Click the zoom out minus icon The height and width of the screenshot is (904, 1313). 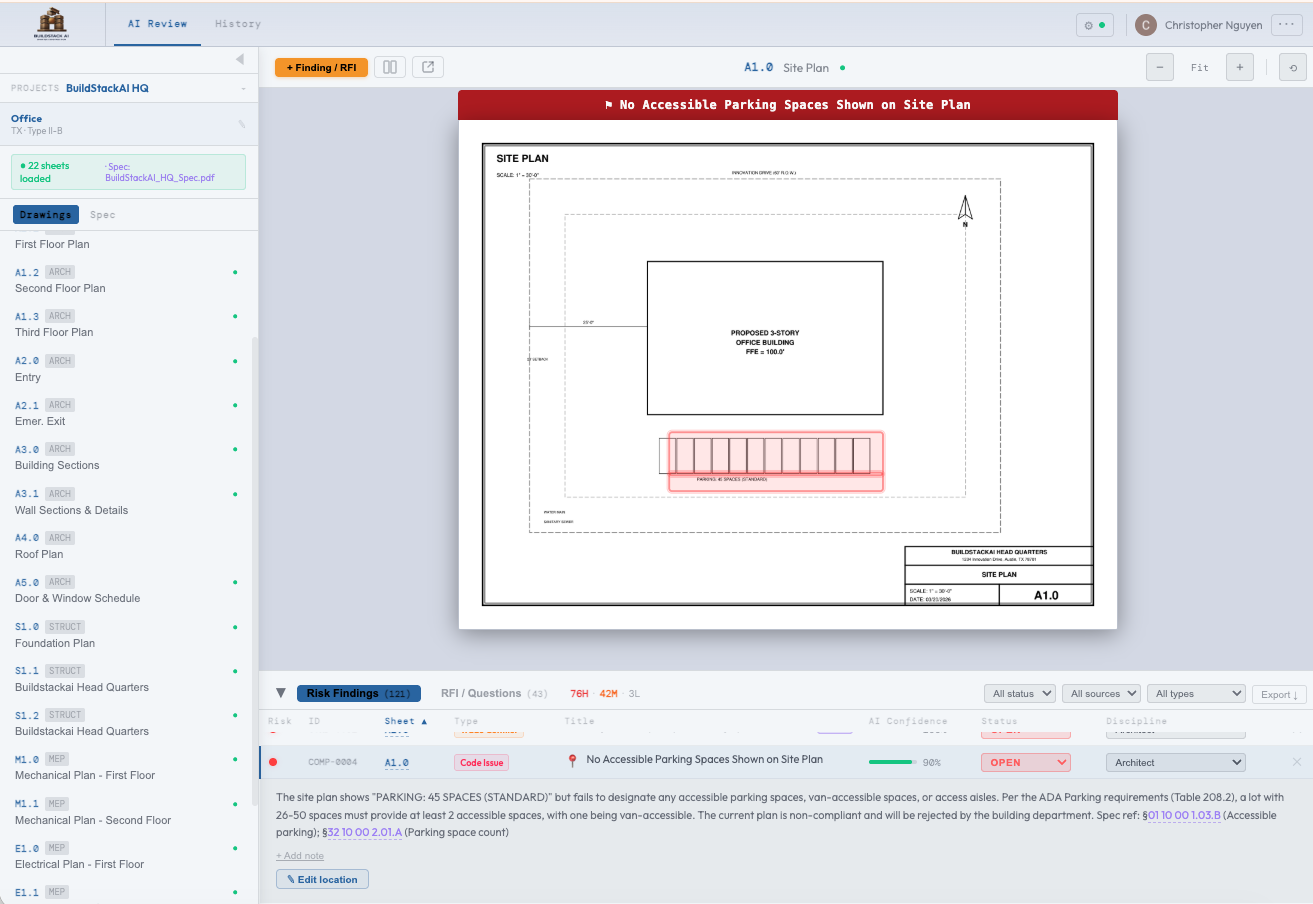pos(1159,67)
